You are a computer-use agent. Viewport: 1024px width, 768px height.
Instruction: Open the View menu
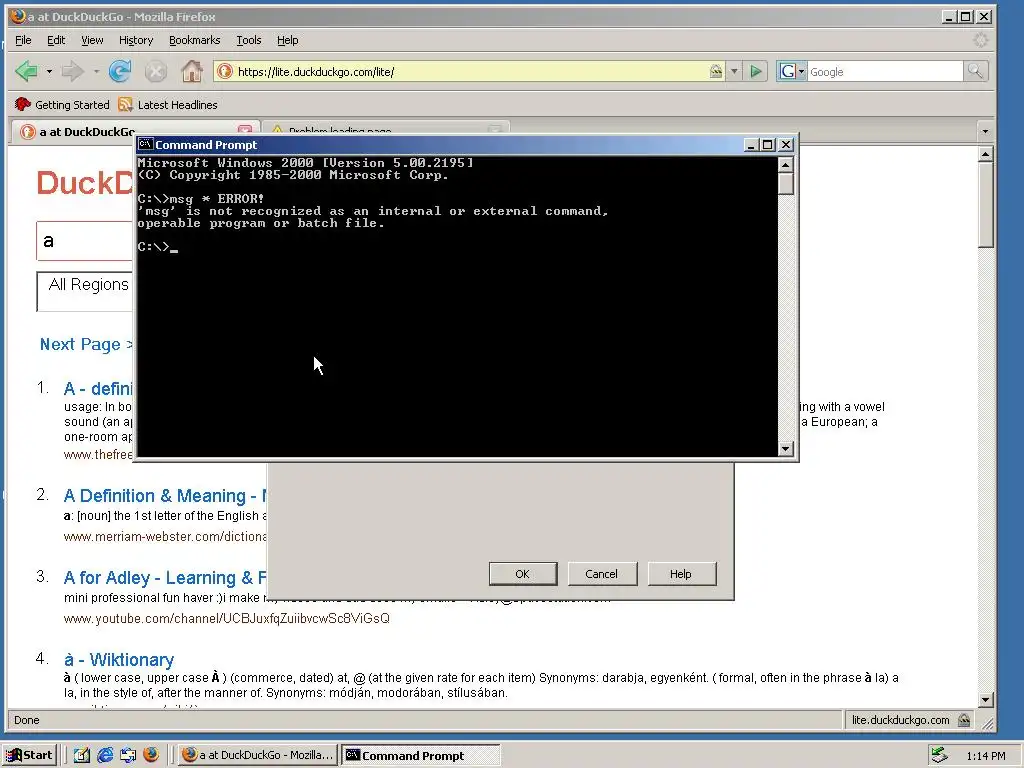pyautogui.click(x=92, y=40)
